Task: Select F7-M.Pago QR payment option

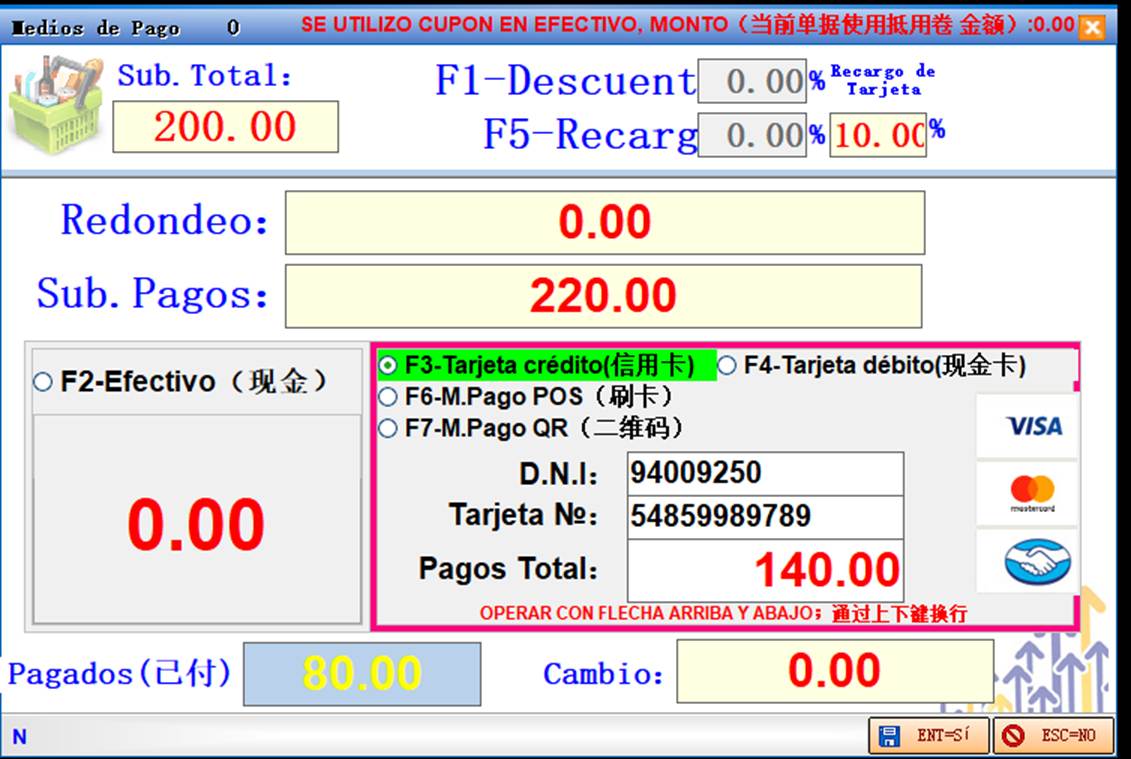Action: pyautogui.click(x=388, y=429)
